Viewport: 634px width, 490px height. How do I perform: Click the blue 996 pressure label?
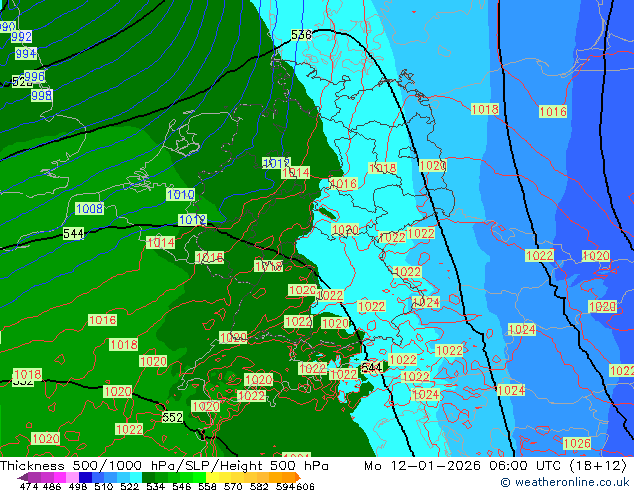34,76
